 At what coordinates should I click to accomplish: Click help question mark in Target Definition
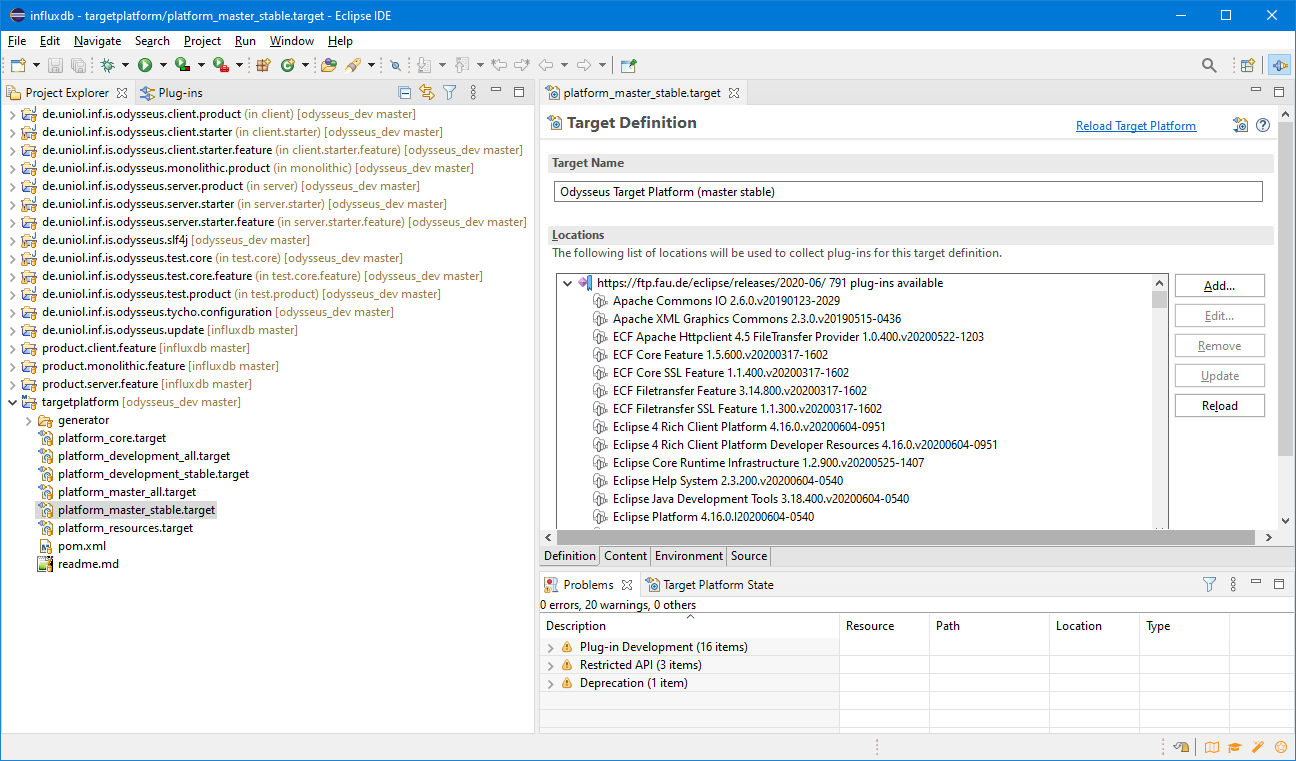point(1262,125)
